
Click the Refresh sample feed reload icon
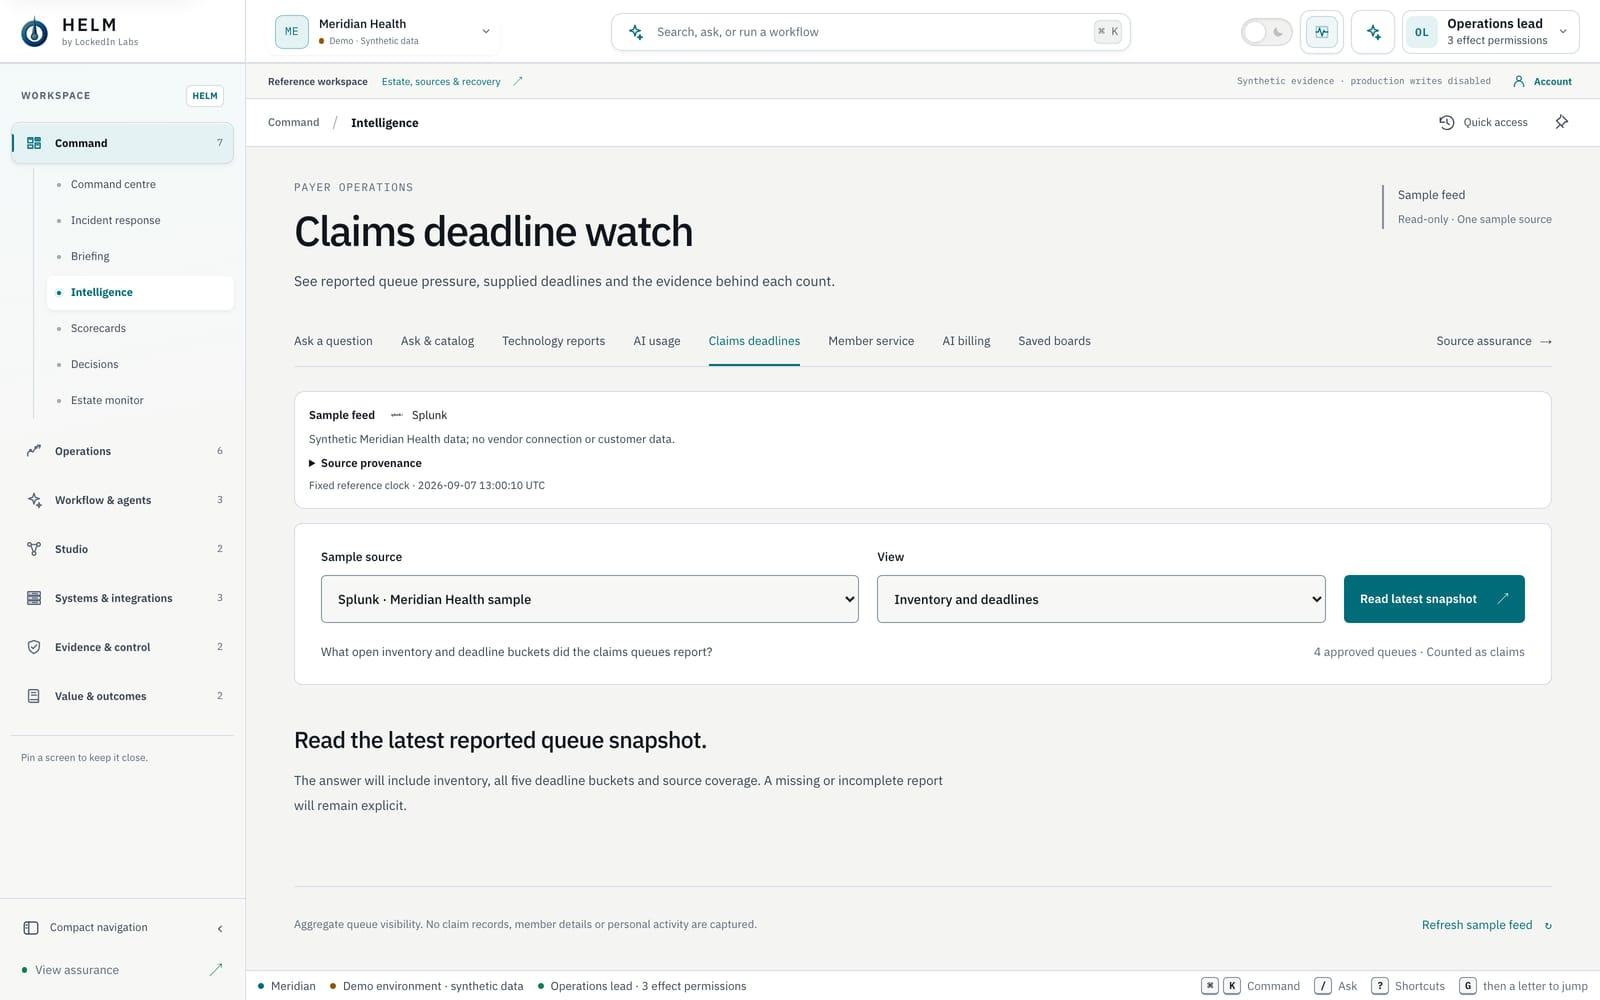pyautogui.click(x=1548, y=926)
